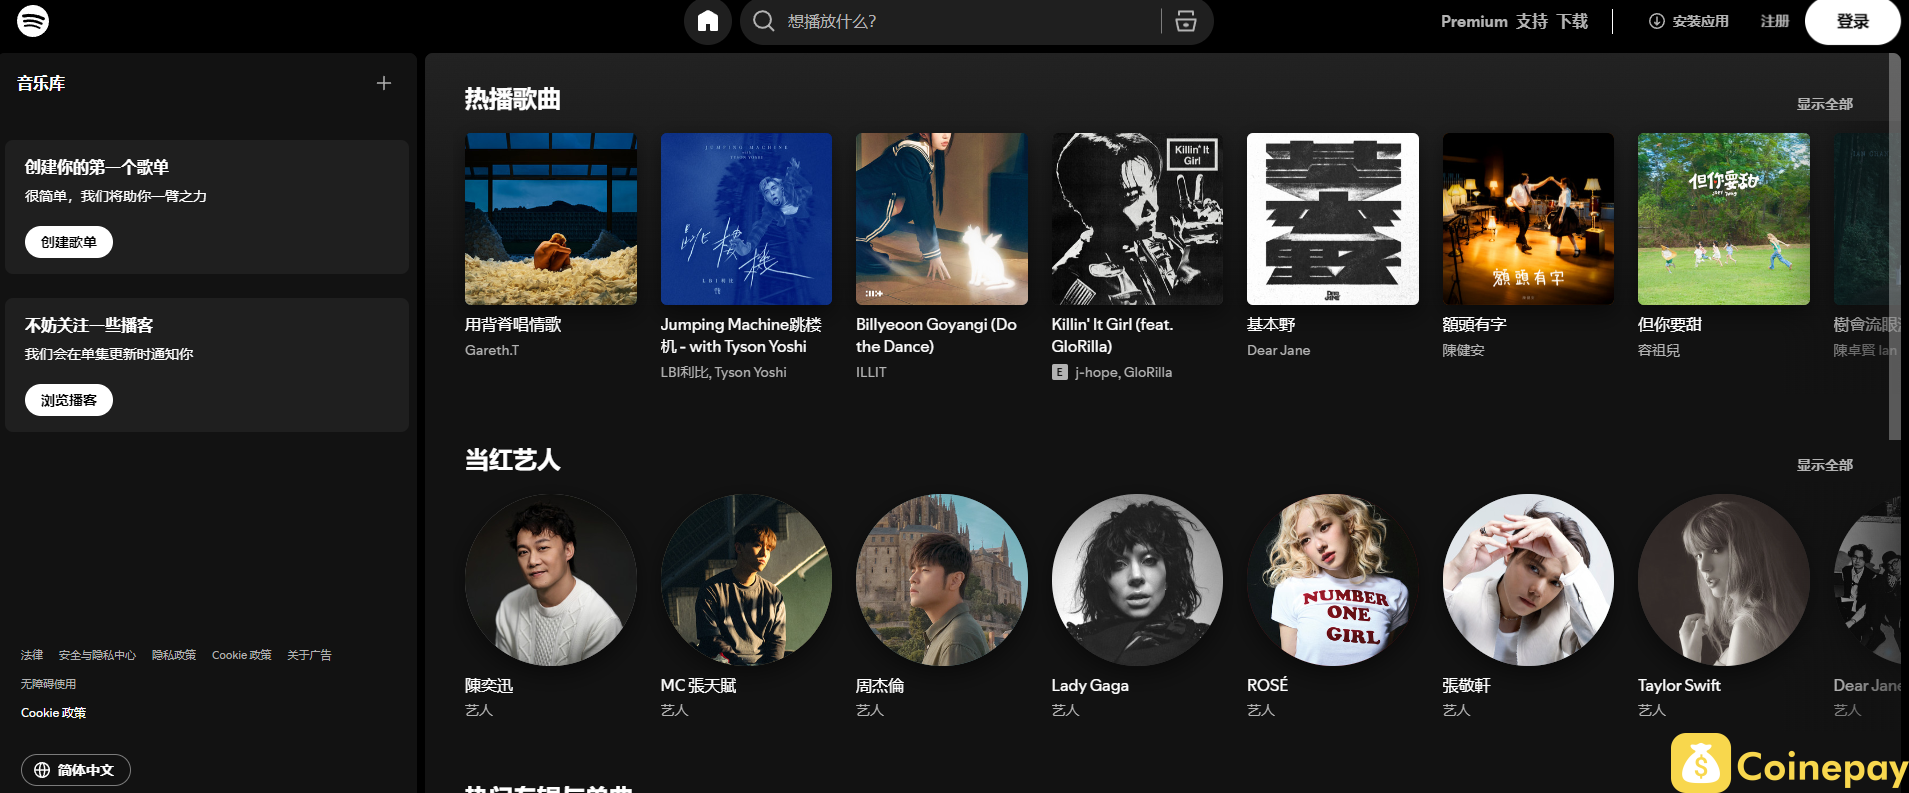1909x793 pixels.
Task: Open the 简体中文 language selector
Action: [x=76, y=770]
